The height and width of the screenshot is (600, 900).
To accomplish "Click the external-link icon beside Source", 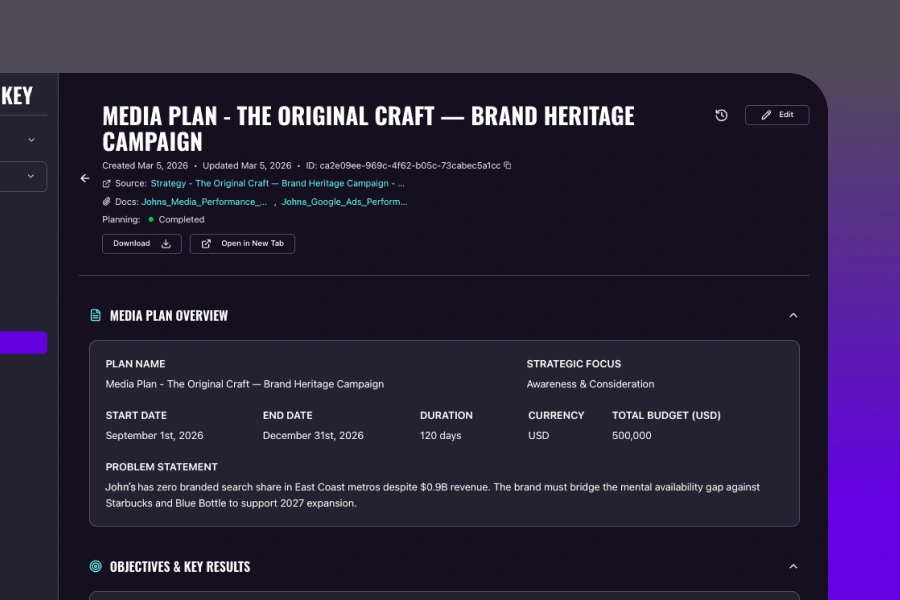I will pyautogui.click(x=107, y=183).
